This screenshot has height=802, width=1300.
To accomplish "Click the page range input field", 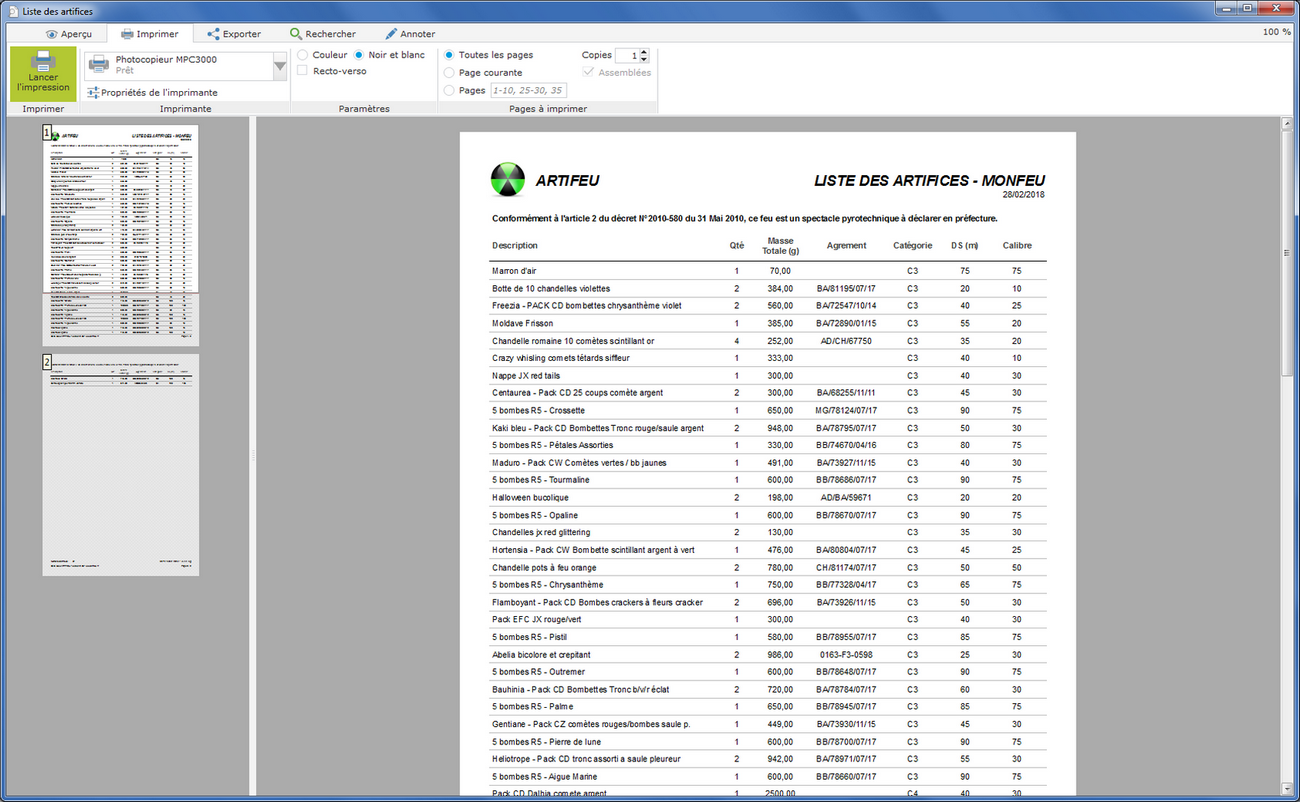I will [x=528, y=90].
